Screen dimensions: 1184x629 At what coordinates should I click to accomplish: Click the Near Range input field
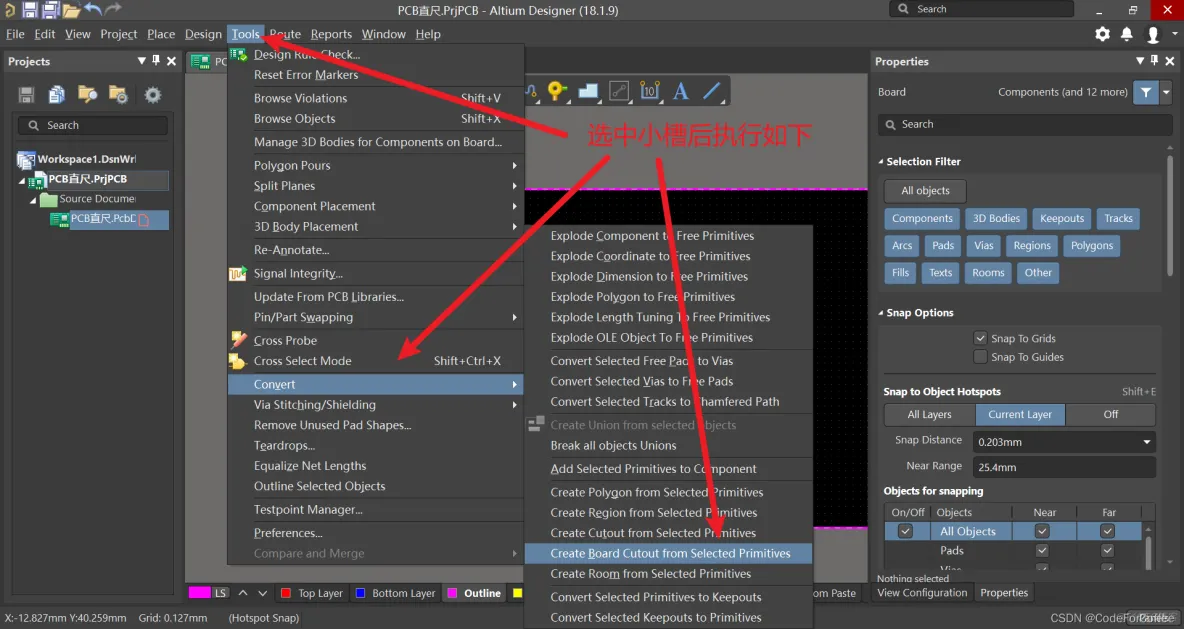[1064, 467]
